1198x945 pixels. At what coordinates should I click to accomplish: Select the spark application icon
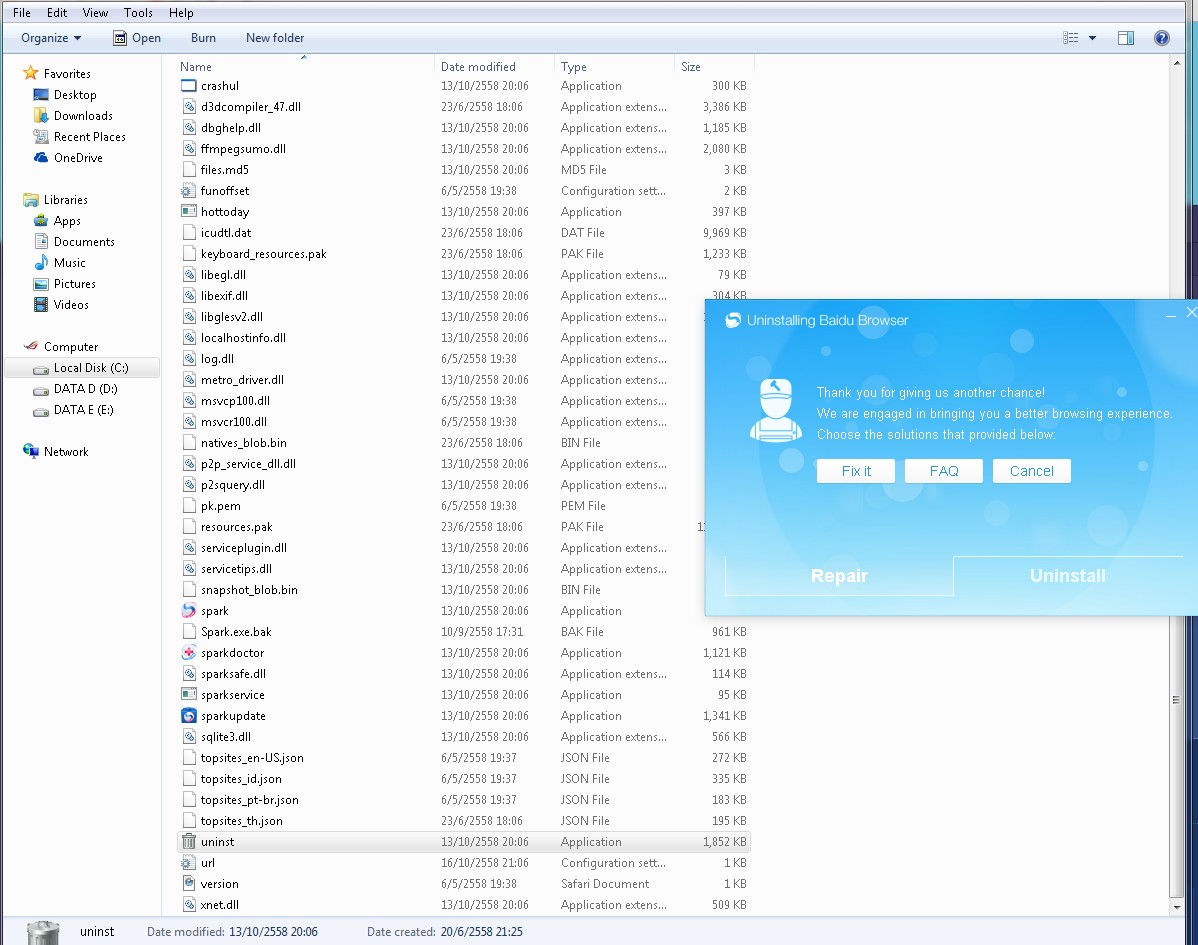[x=189, y=611]
